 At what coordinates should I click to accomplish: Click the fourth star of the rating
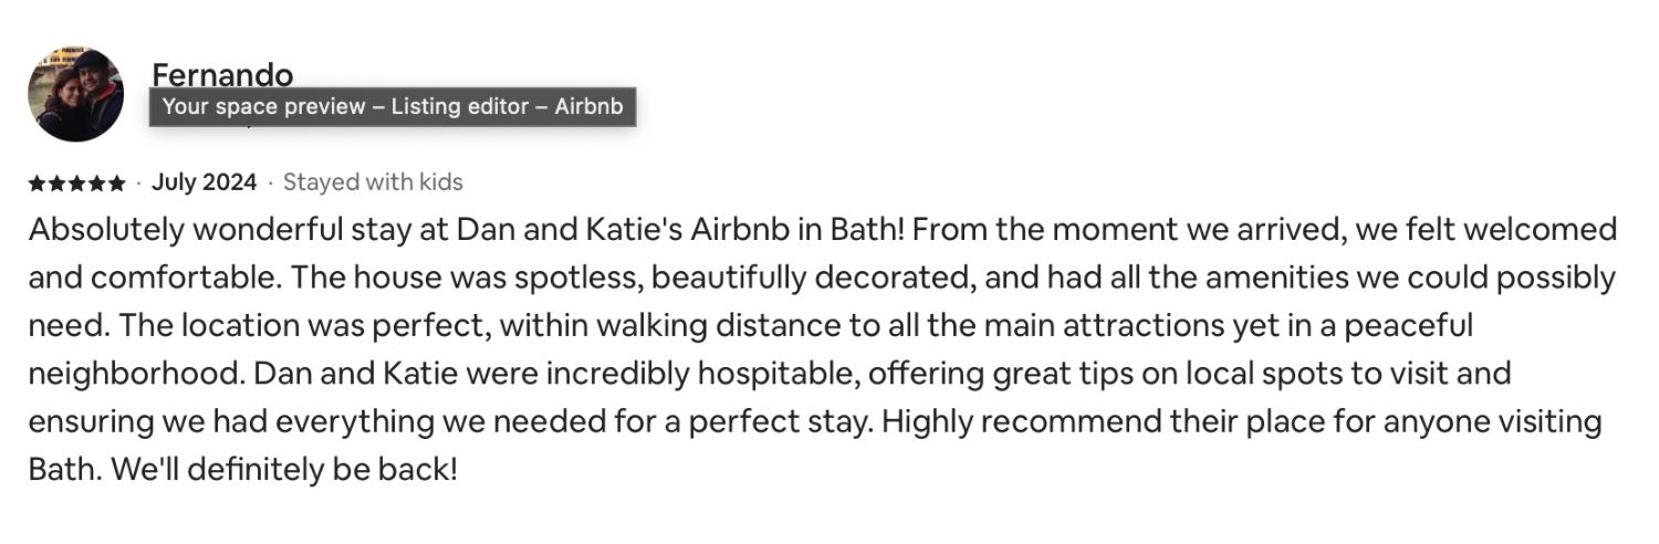[97, 183]
